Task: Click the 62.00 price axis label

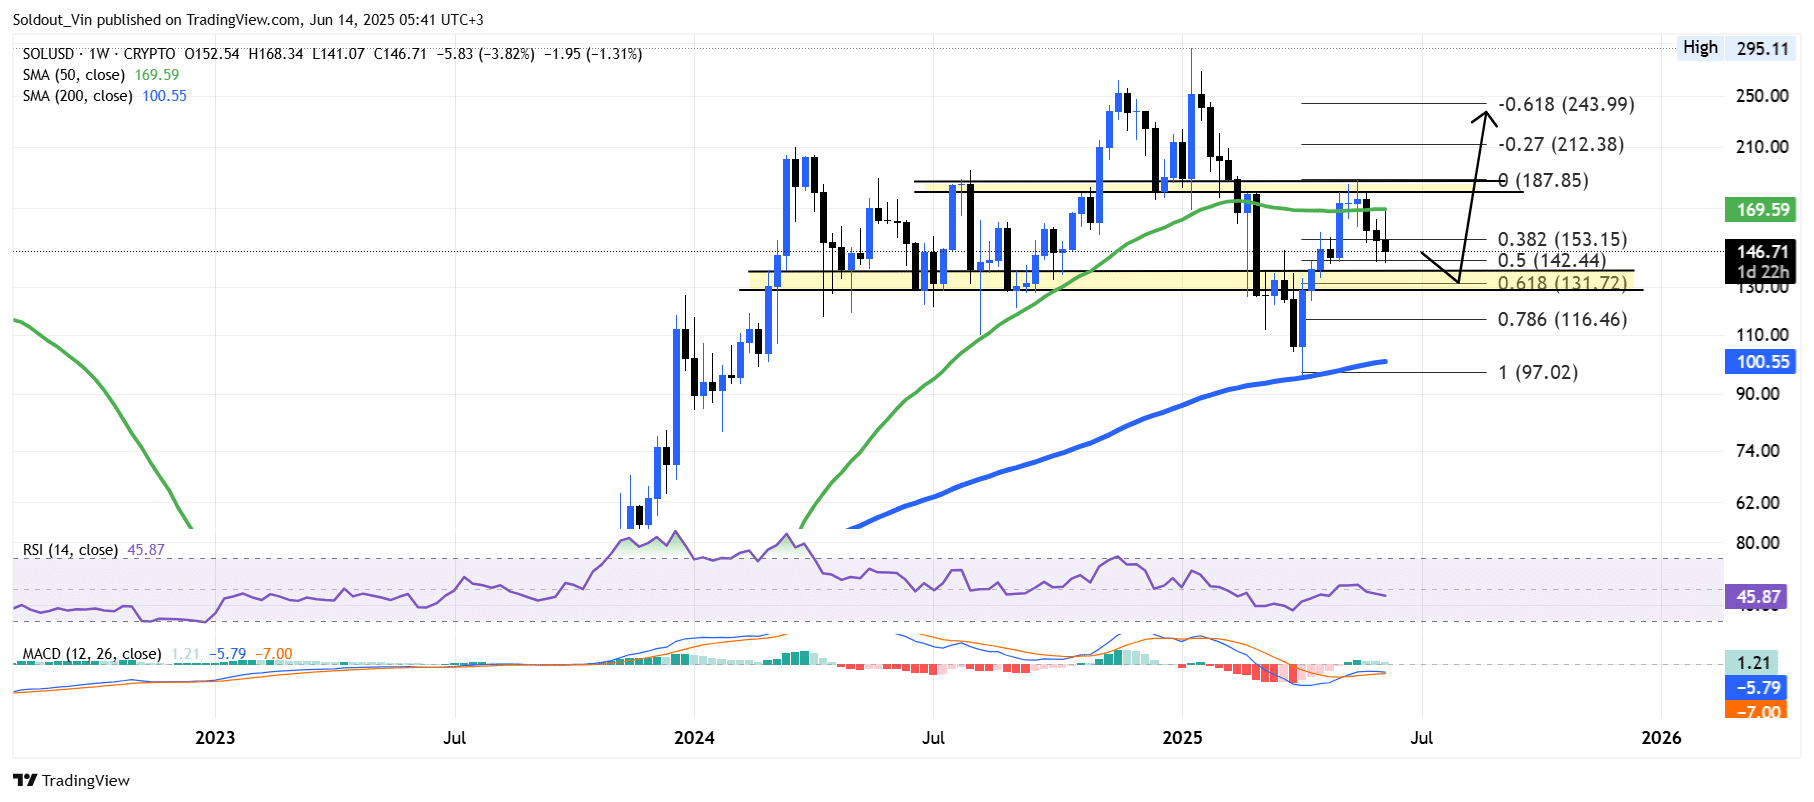Action: (x=1758, y=503)
